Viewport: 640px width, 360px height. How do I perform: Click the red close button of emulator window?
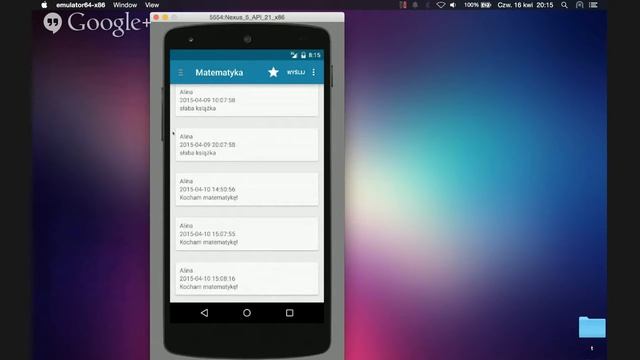click(156, 17)
